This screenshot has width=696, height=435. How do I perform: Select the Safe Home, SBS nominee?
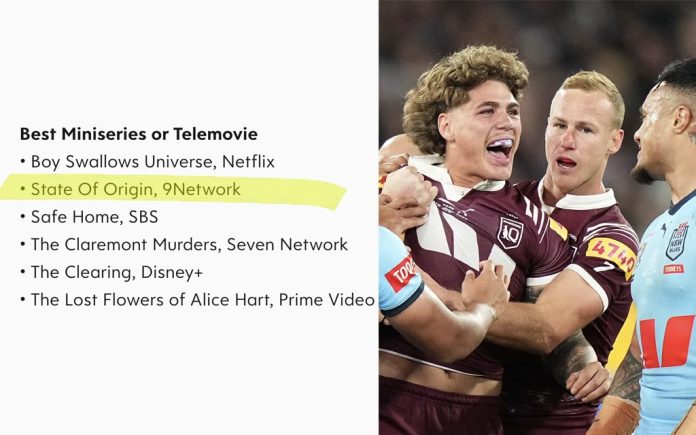pos(95,217)
